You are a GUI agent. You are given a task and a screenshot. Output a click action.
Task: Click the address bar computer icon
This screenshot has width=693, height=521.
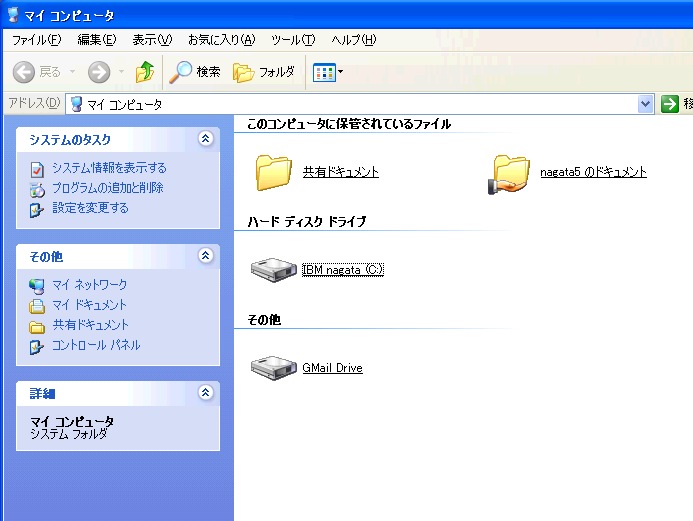[76, 104]
